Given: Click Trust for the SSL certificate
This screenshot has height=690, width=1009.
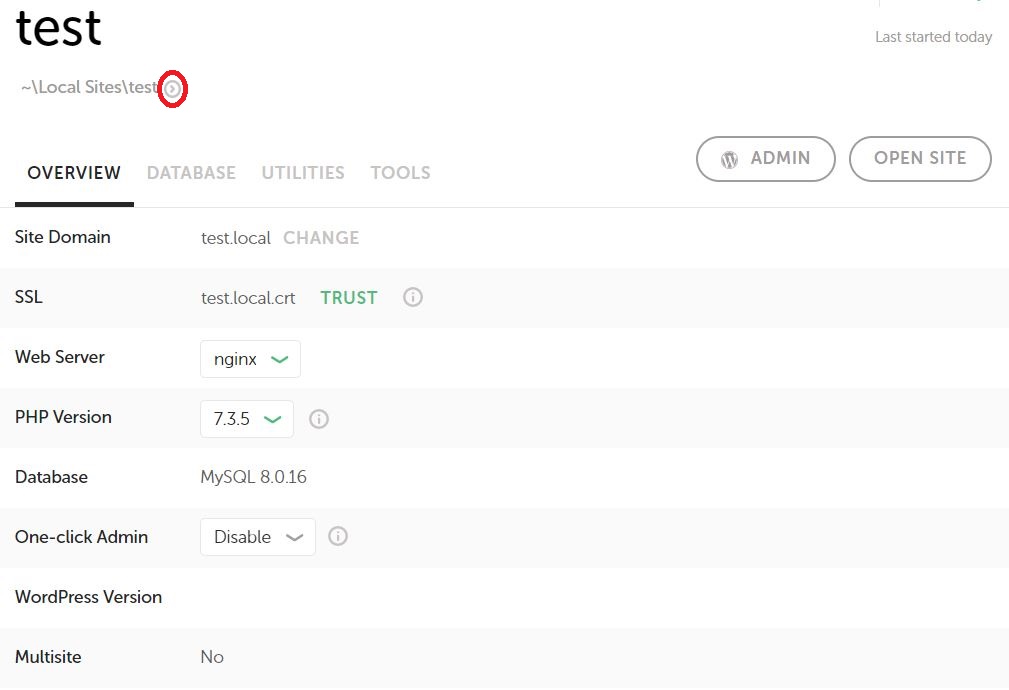Looking at the screenshot, I should (x=349, y=297).
